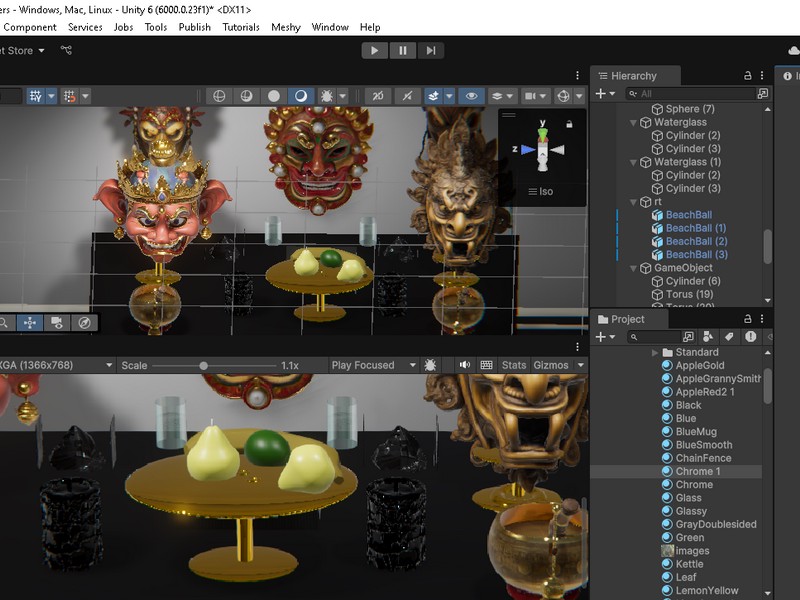
Task: Open the Window menu
Action: pos(330,27)
